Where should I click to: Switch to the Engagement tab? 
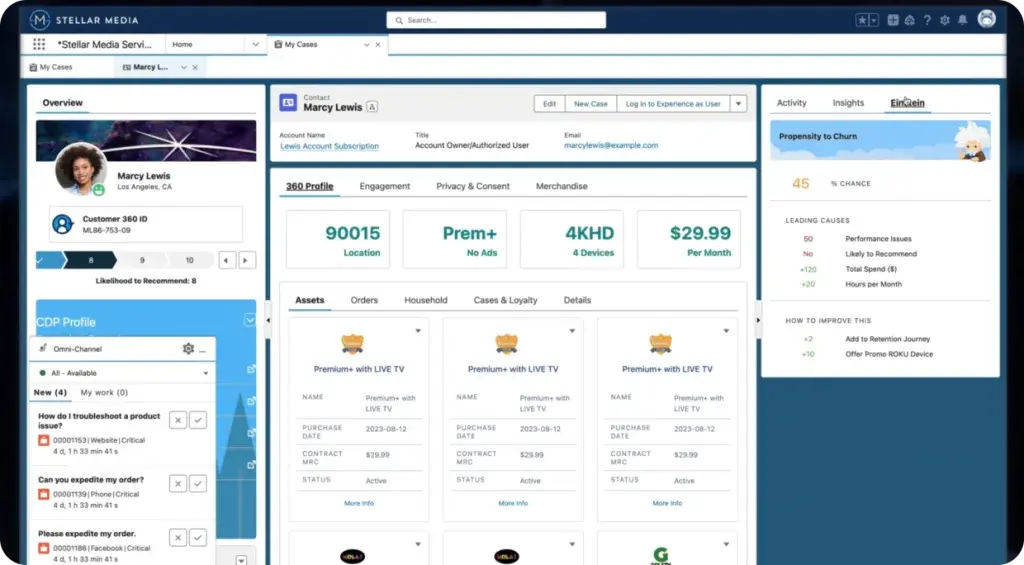coord(385,186)
